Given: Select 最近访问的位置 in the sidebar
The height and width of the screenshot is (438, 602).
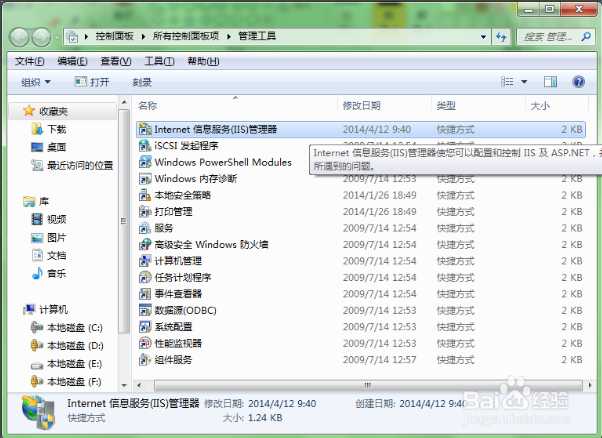Looking at the screenshot, I should click(80, 165).
